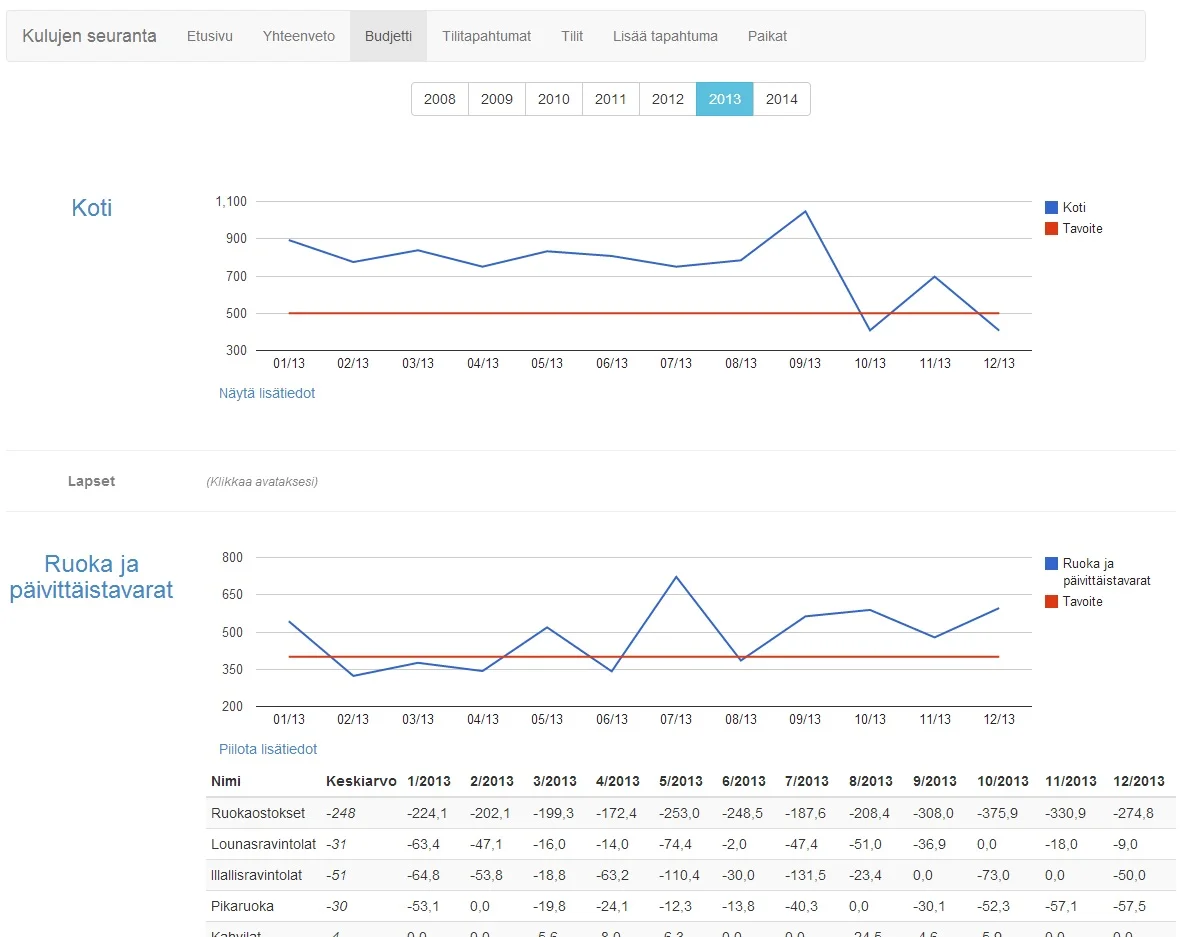
Task: Click the Ruokaostokset row name in table
Action: [258, 813]
